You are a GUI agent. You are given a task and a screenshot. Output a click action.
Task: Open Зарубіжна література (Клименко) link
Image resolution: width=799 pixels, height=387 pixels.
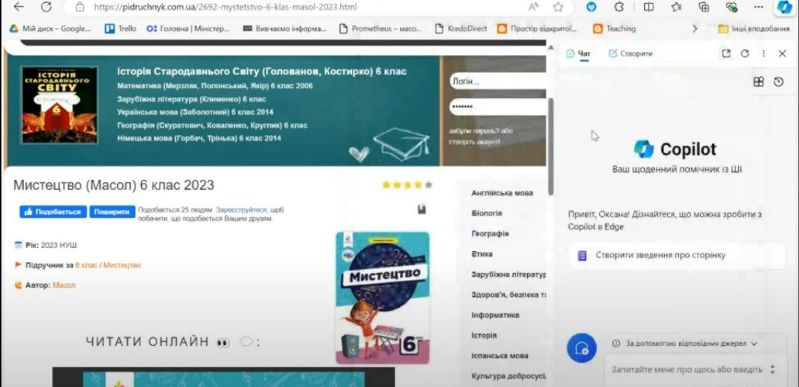click(191, 99)
